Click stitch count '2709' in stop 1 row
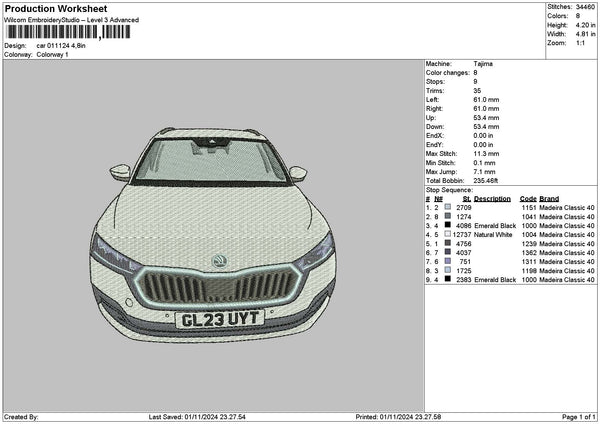Viewport: 600px width, 424px height. [x=464, y=207]
